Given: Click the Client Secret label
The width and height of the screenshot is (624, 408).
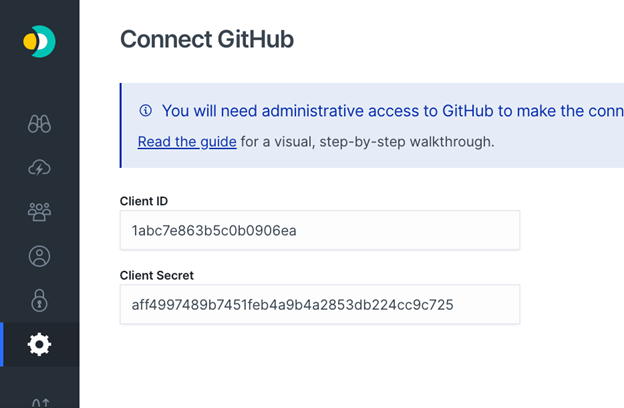Looking at the screenshot, I should [x=156, y=275].
